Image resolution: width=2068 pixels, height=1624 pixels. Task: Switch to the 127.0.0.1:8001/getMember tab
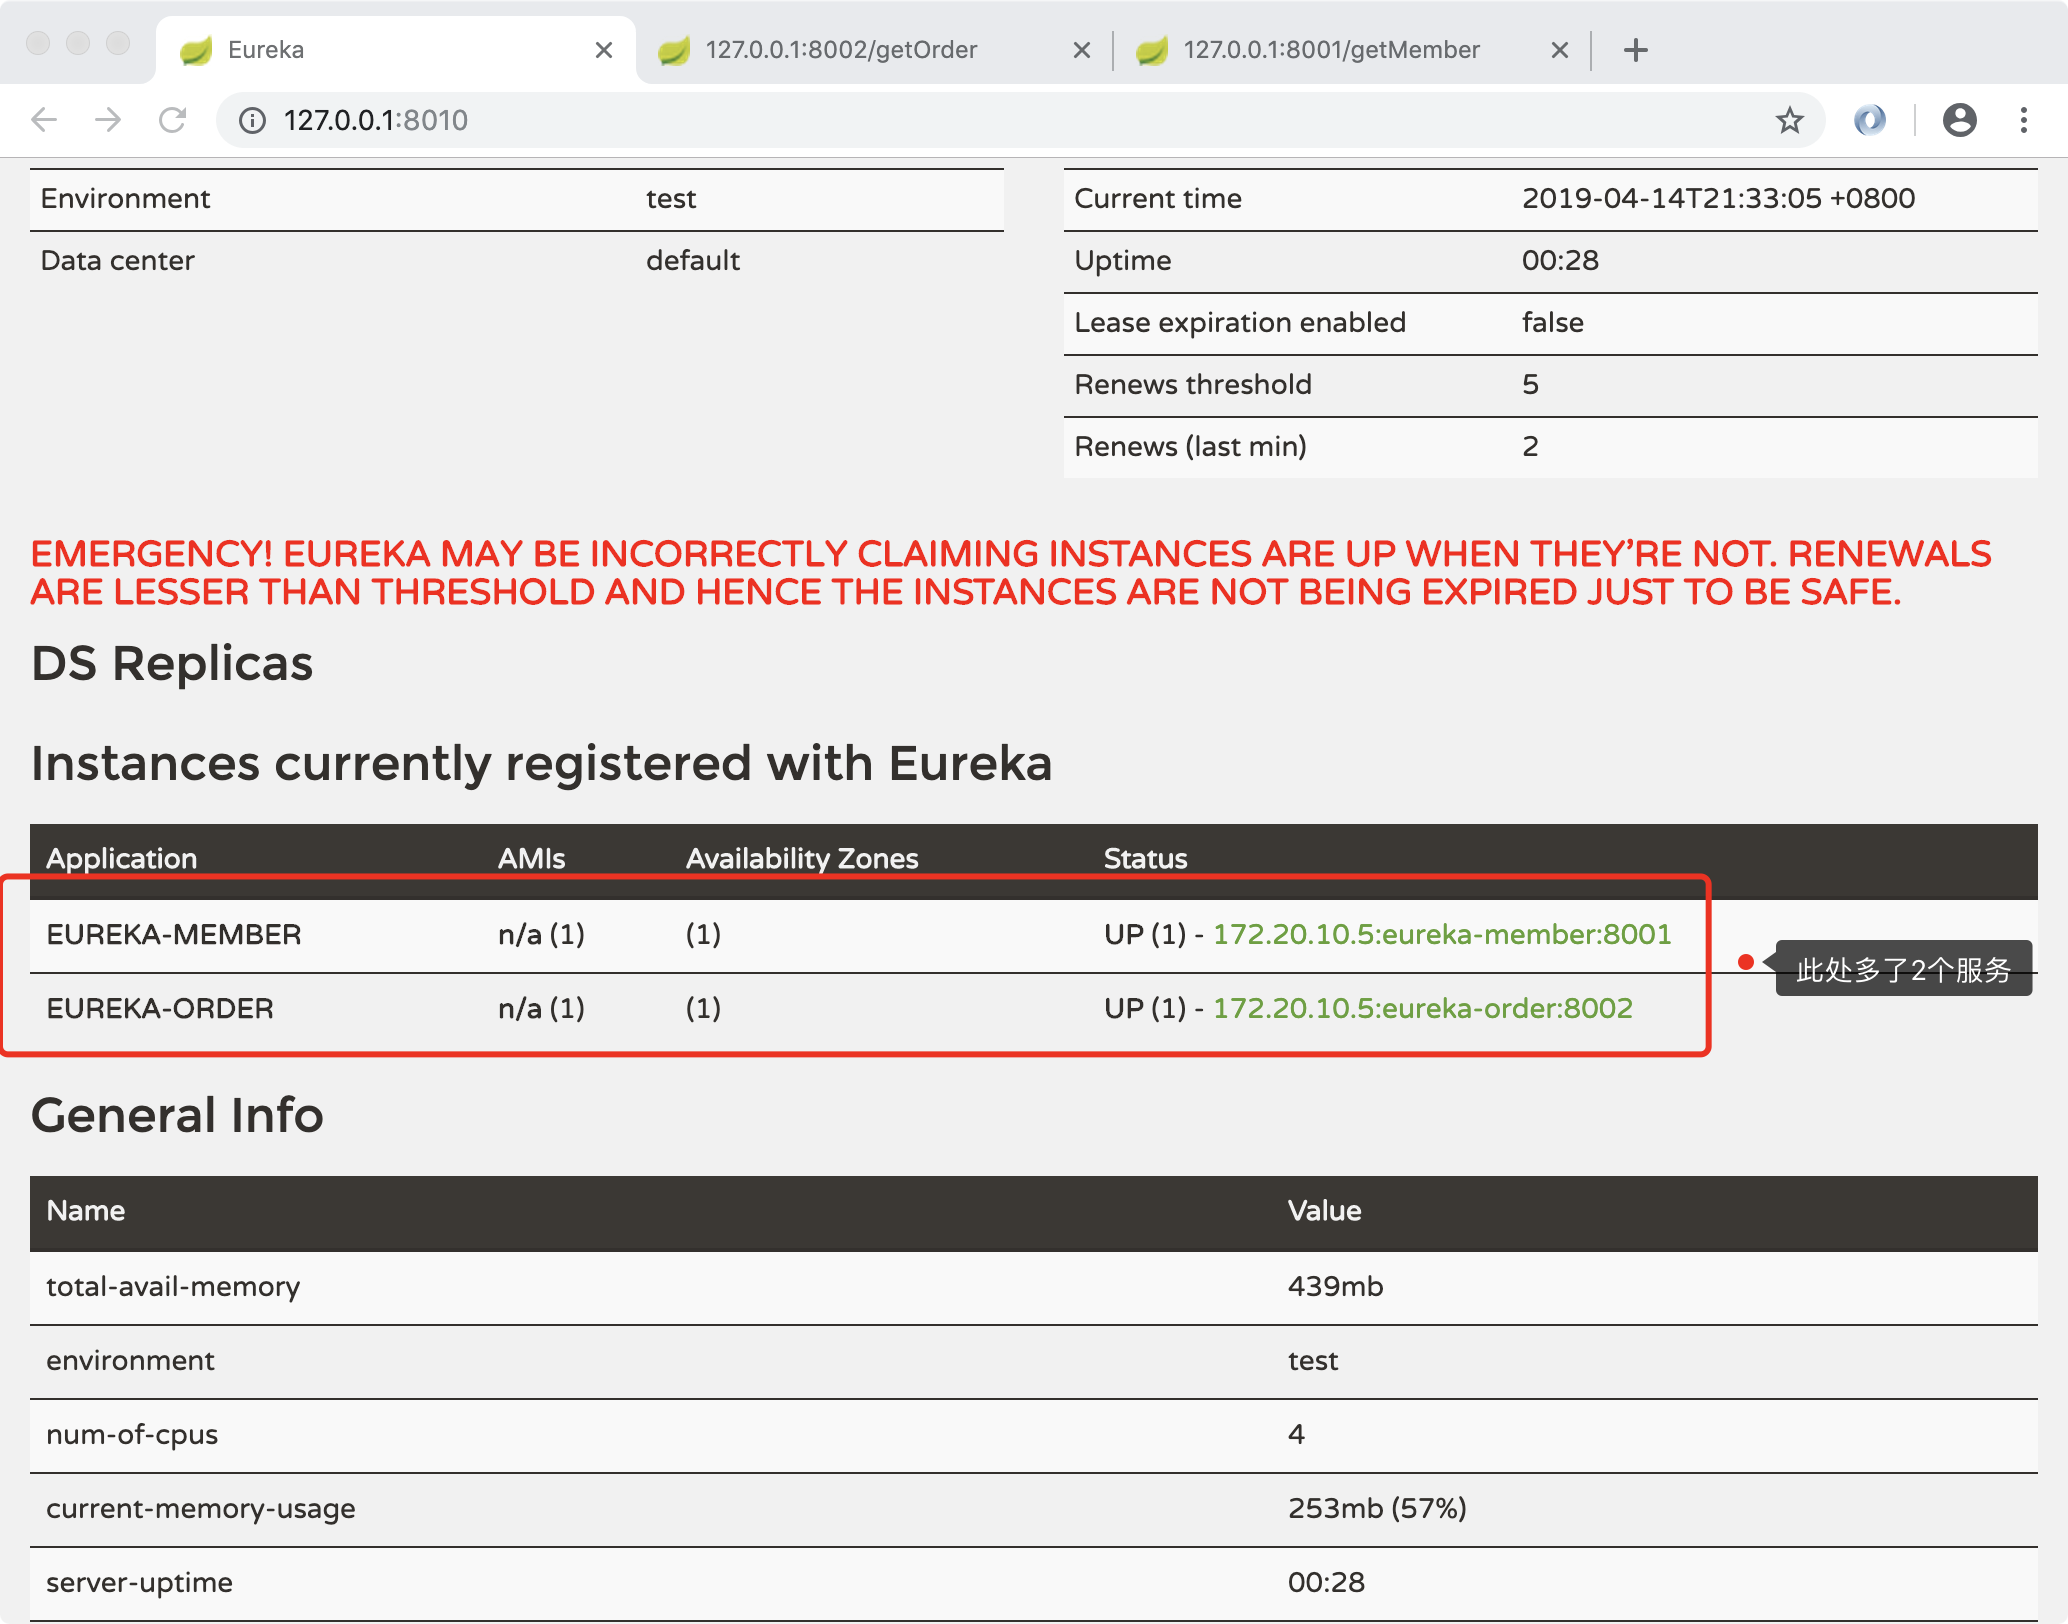pos(1330,50)
